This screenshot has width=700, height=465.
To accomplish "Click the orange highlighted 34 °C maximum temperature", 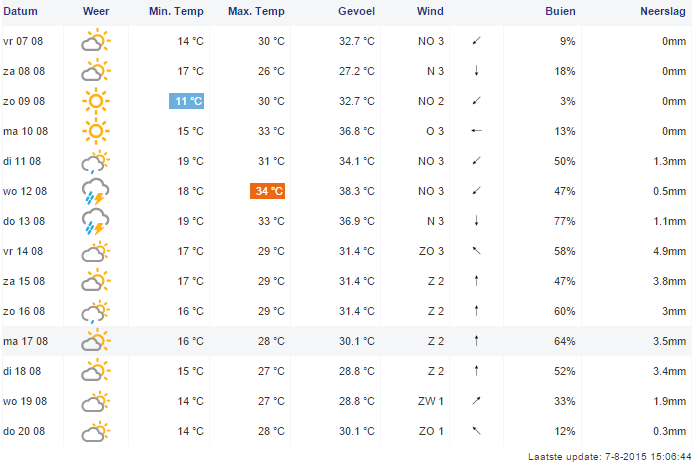I will tap(267, 191).
